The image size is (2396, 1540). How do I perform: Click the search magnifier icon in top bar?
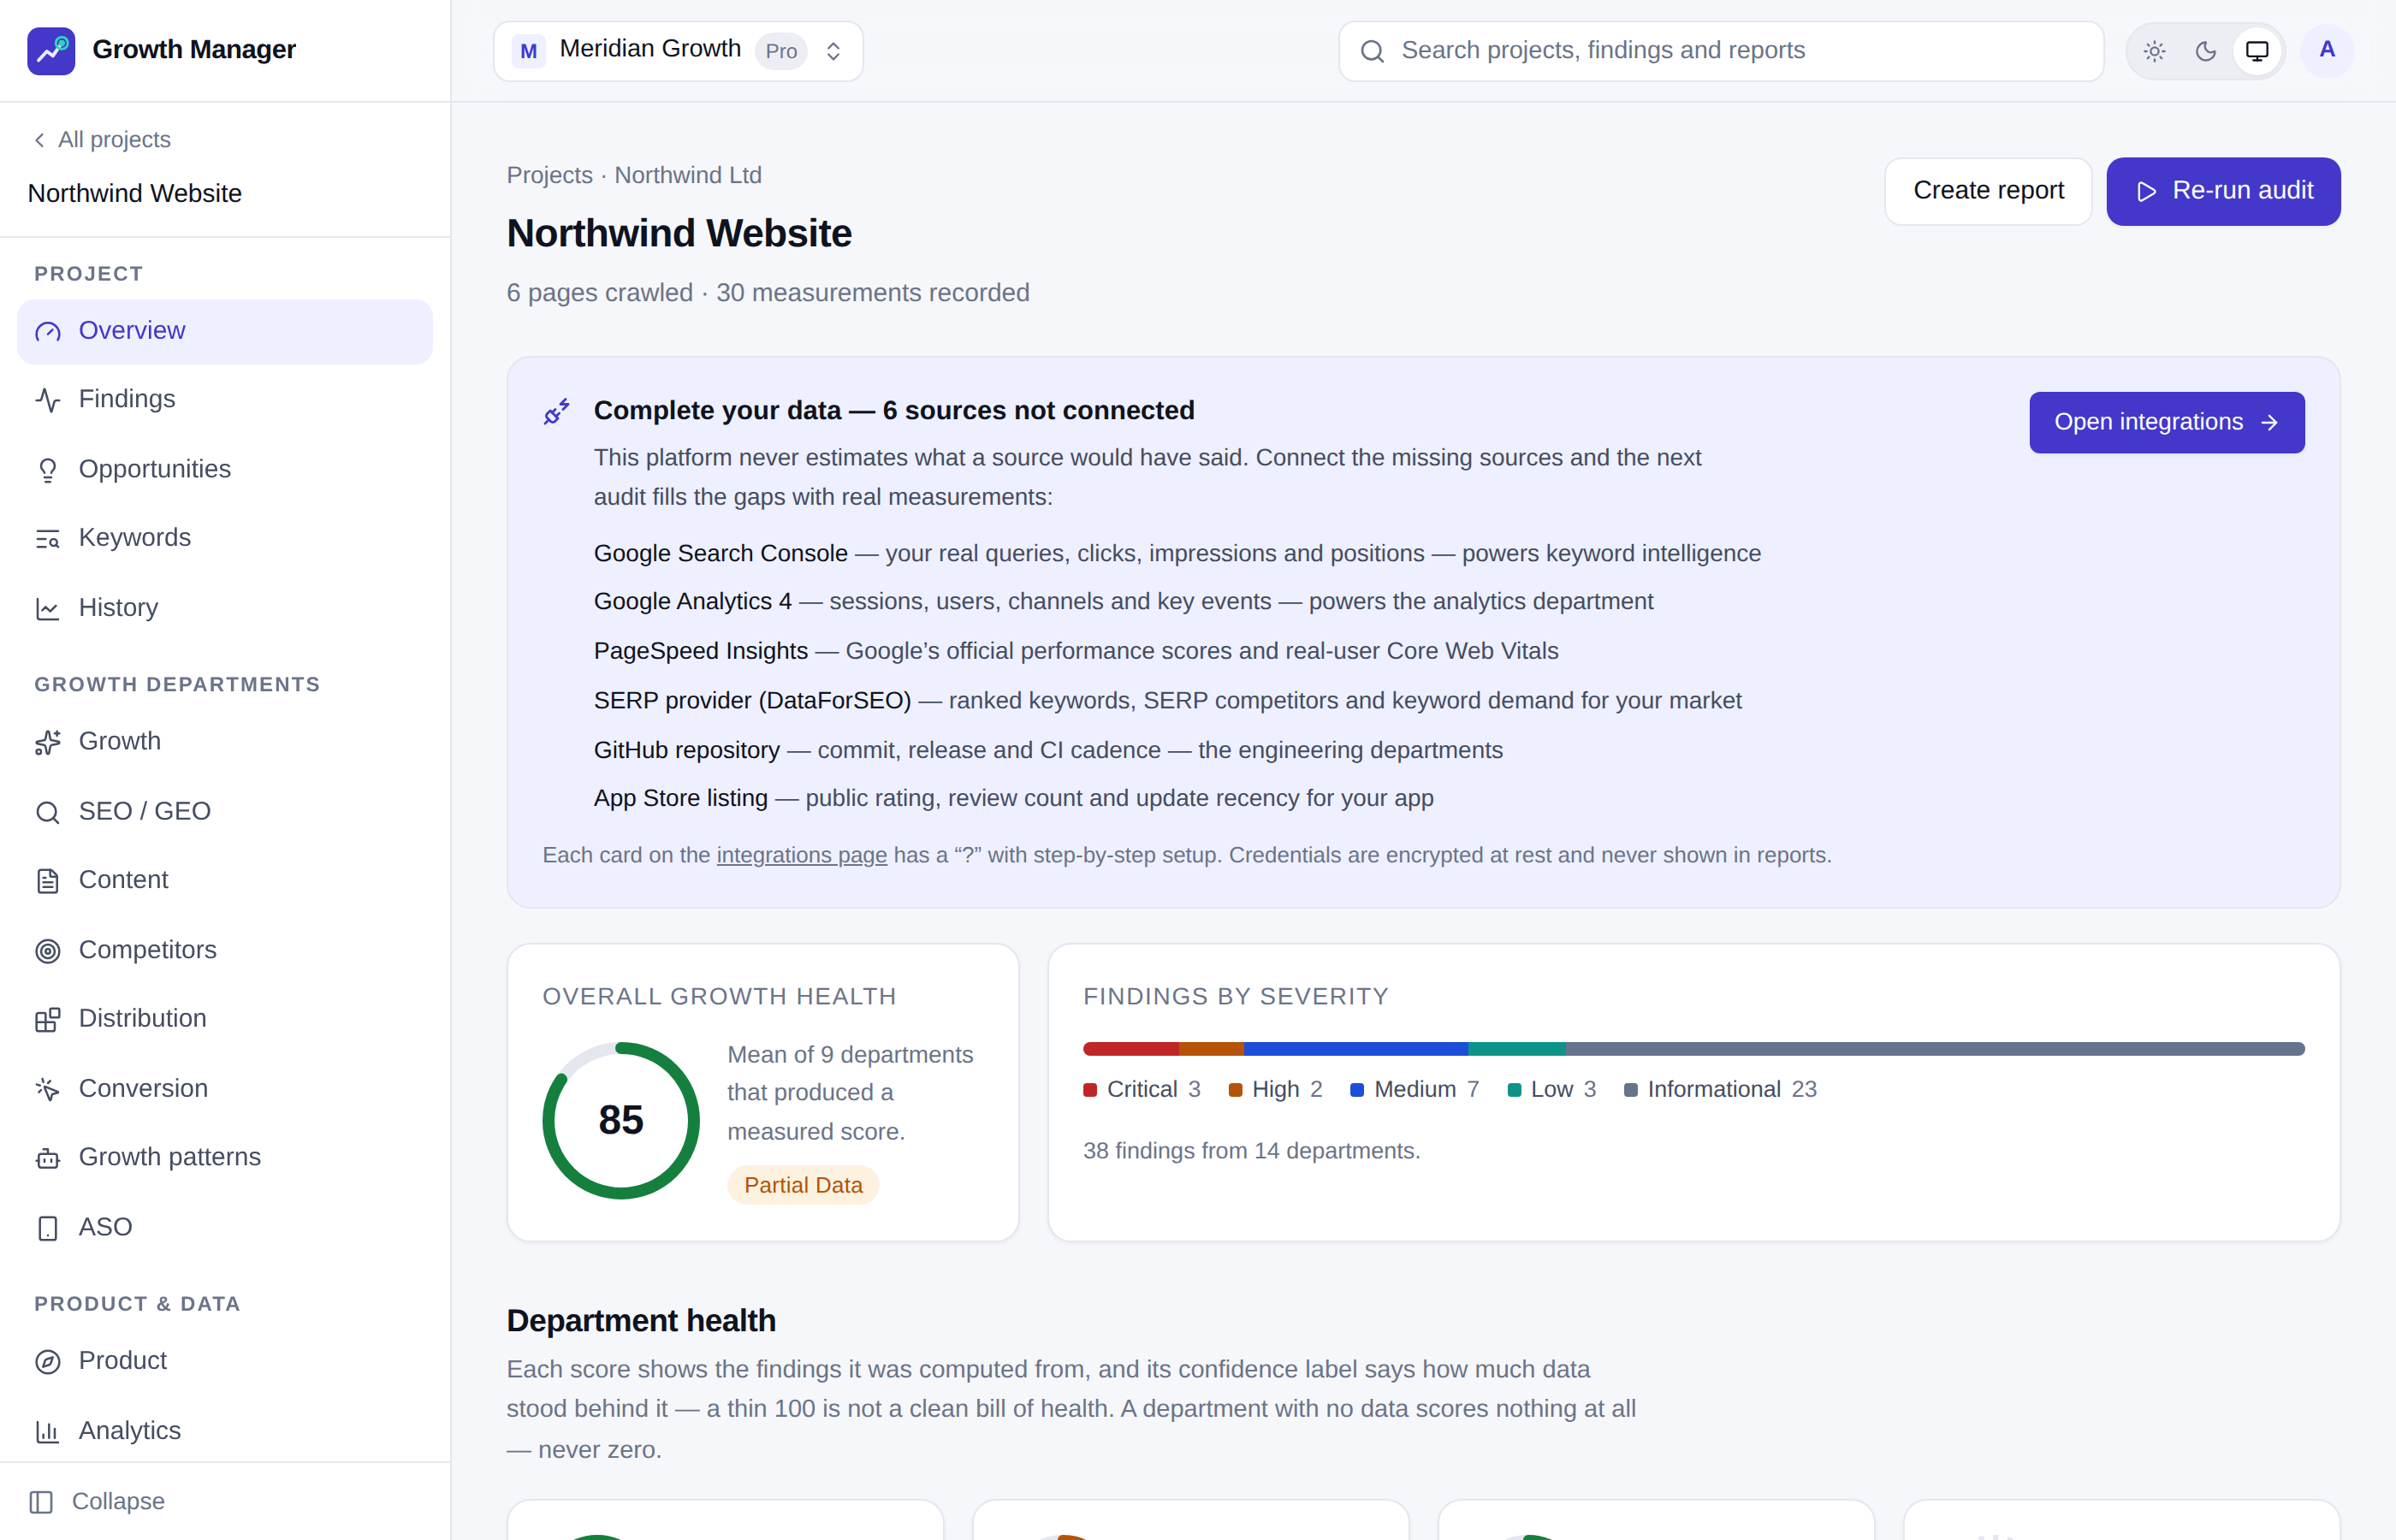tap(1373, 51)
